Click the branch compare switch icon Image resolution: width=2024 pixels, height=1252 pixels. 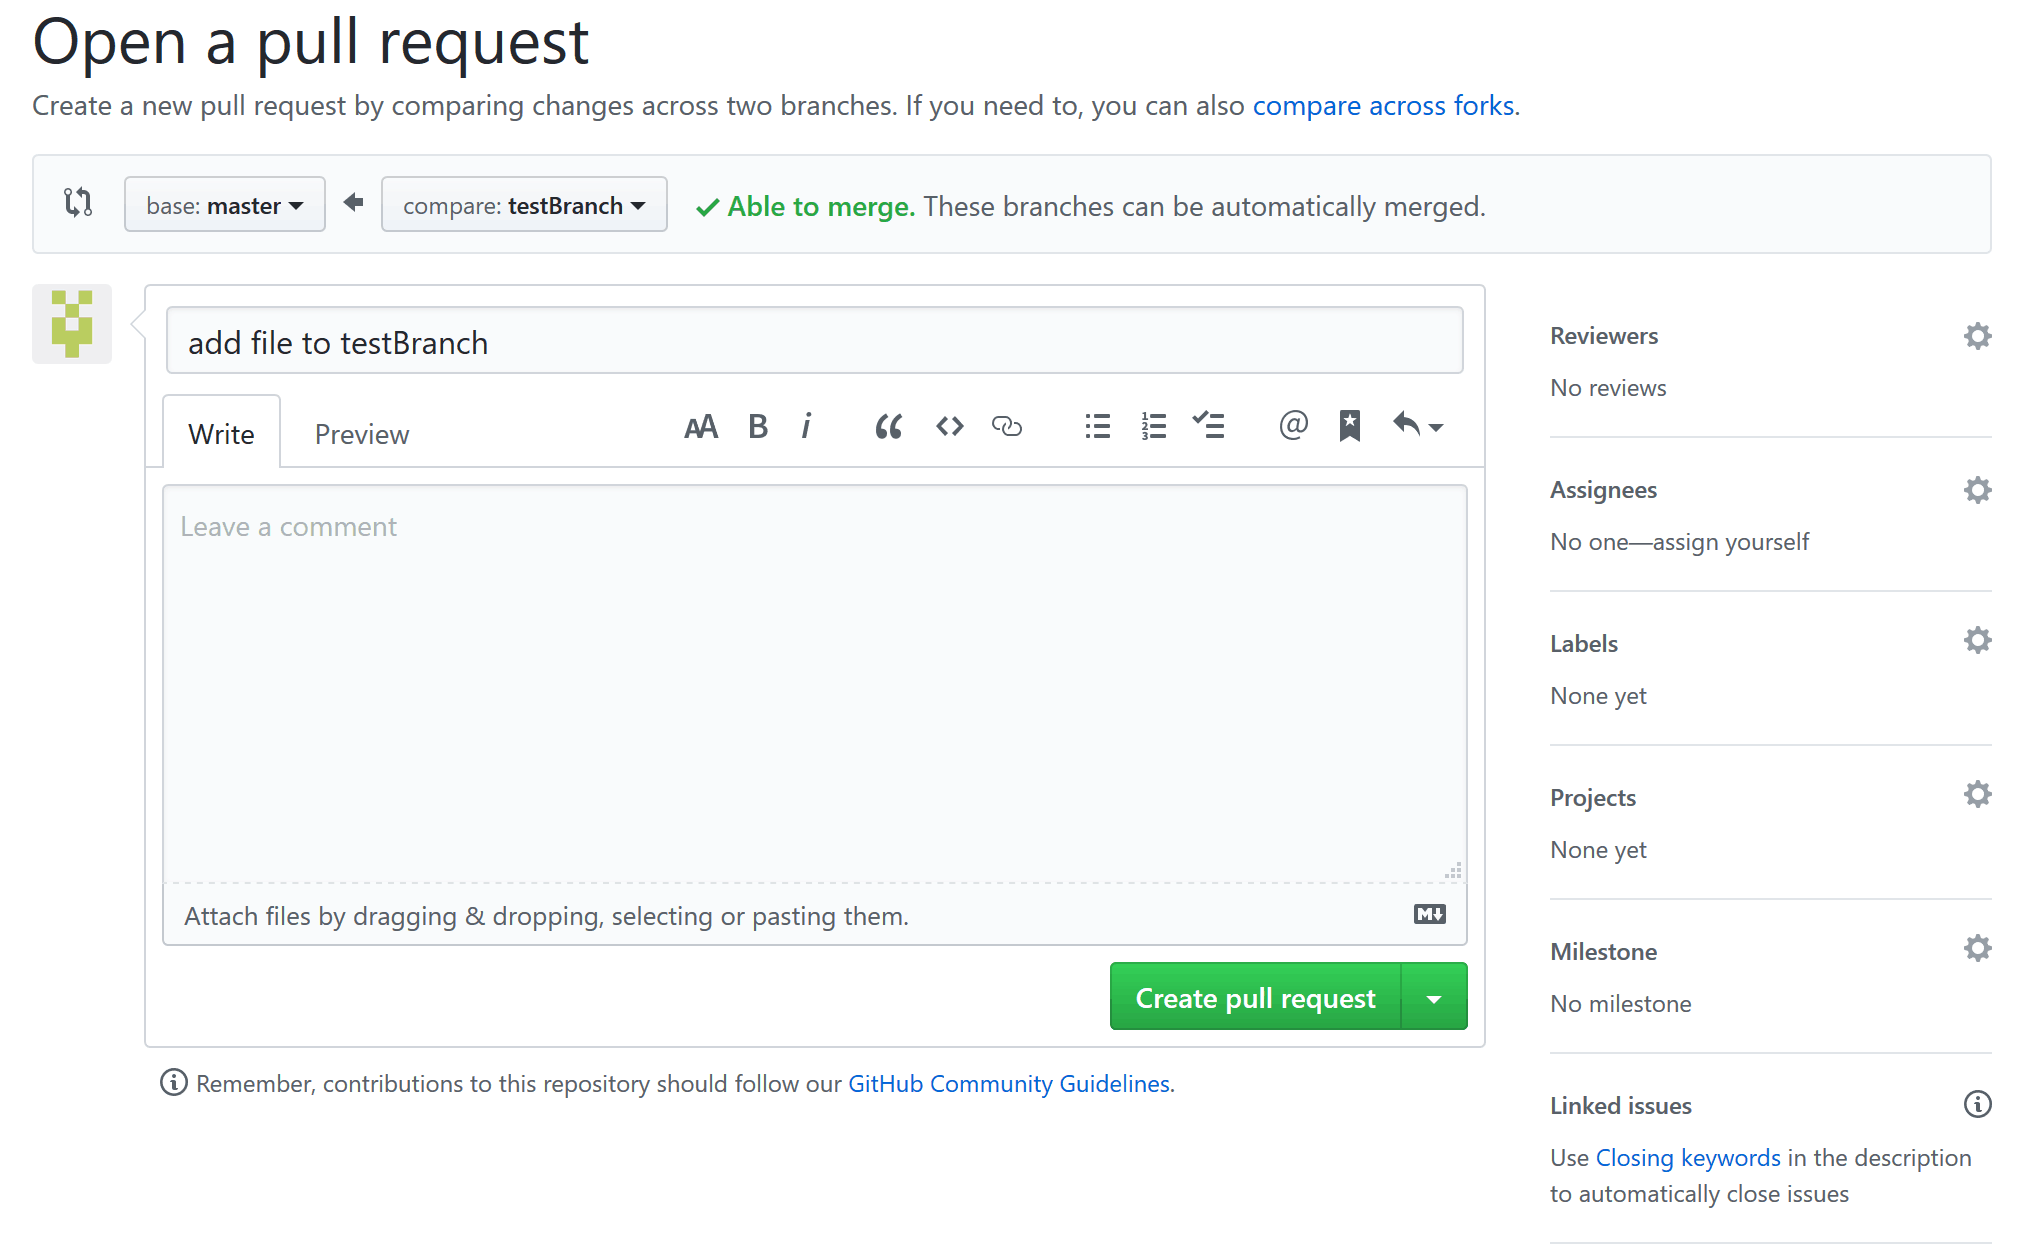(78, 203)
